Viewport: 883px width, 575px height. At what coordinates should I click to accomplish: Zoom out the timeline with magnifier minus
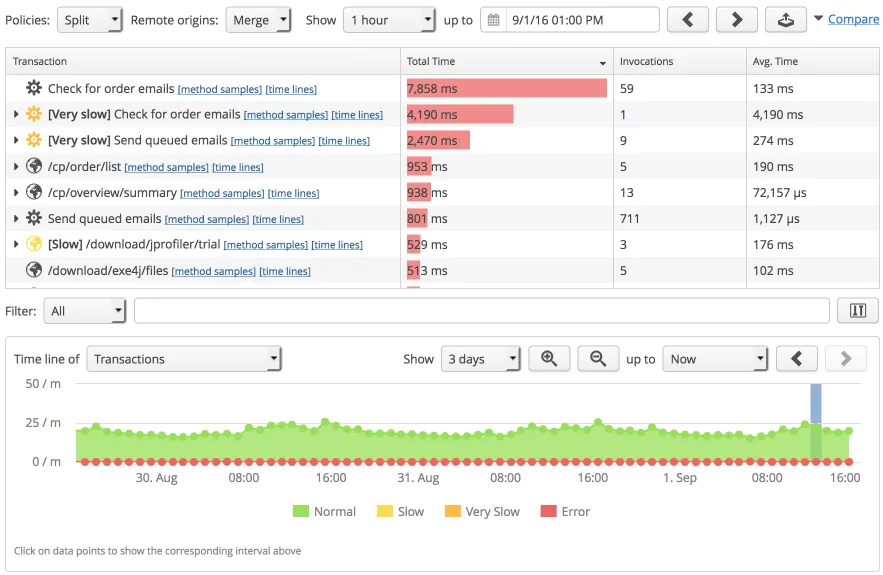coord(598,359)
